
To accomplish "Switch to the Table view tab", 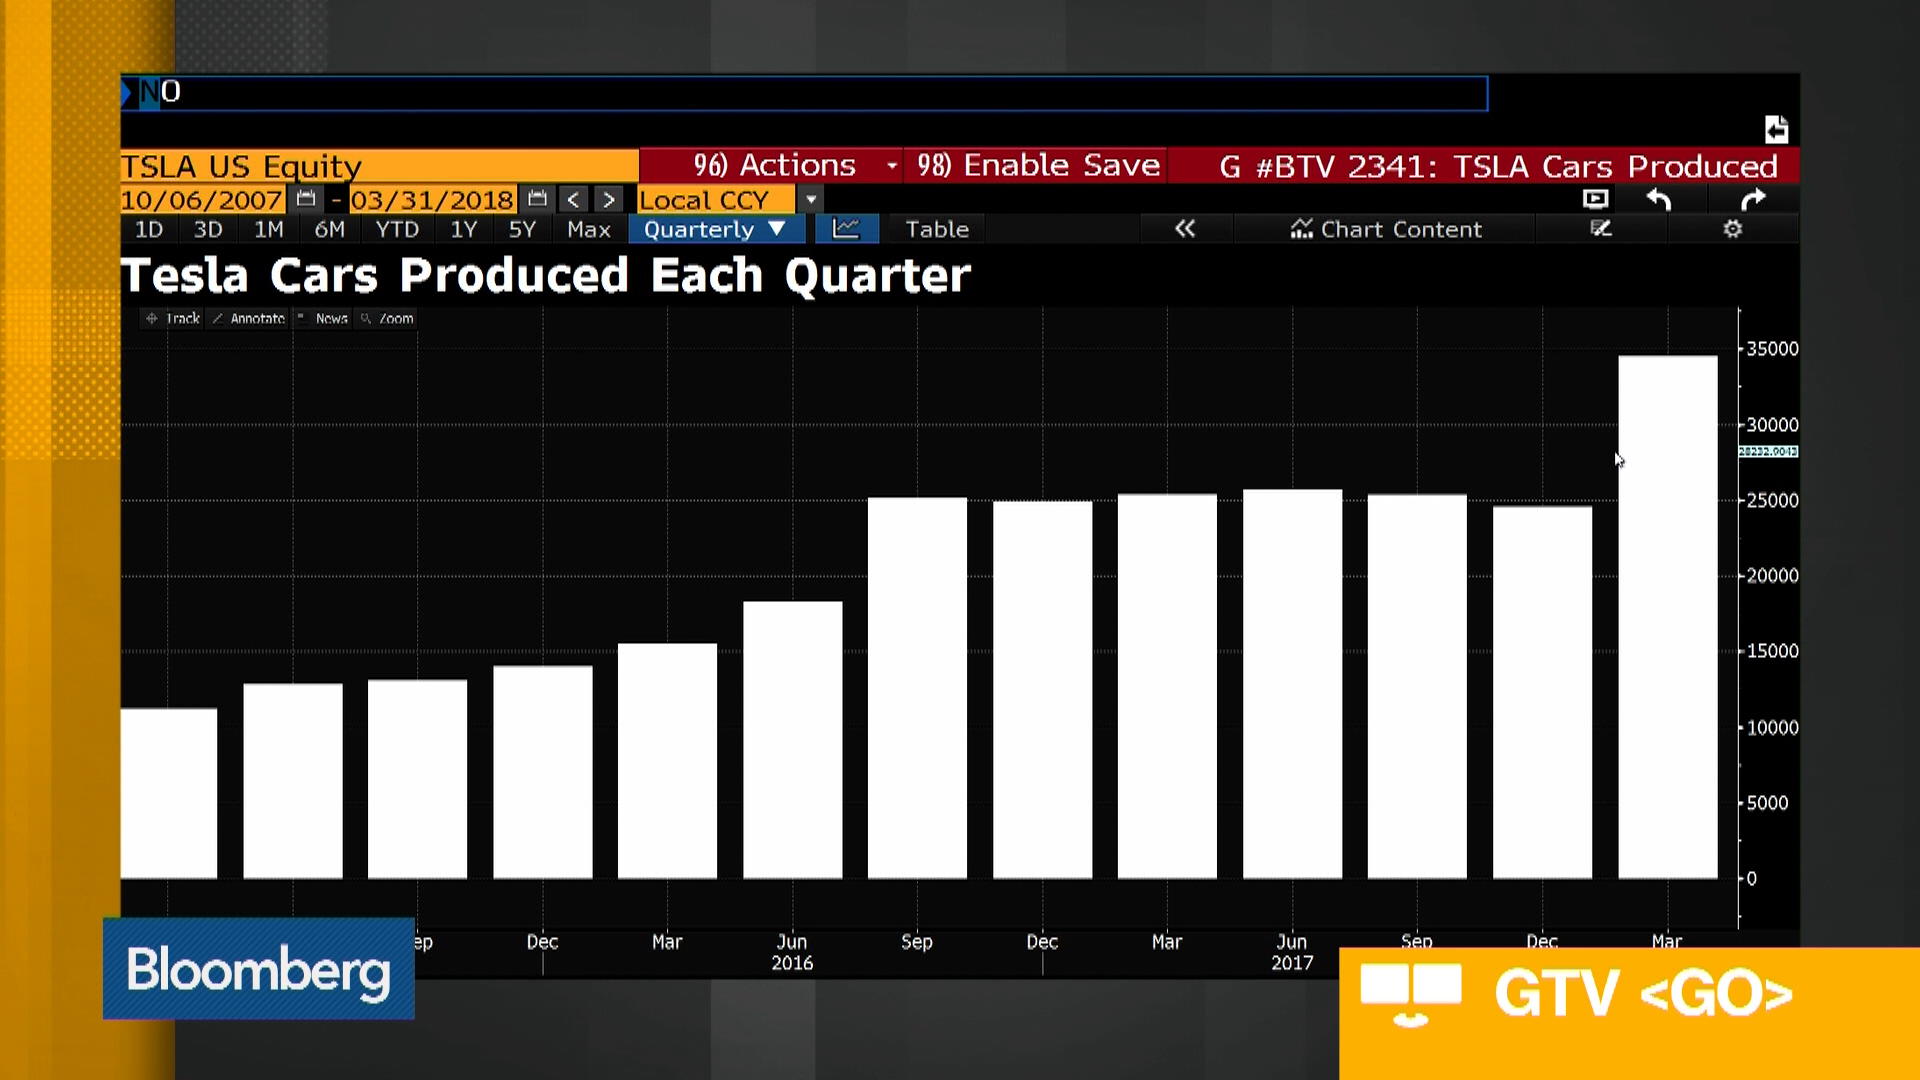I will pos(936,229).
